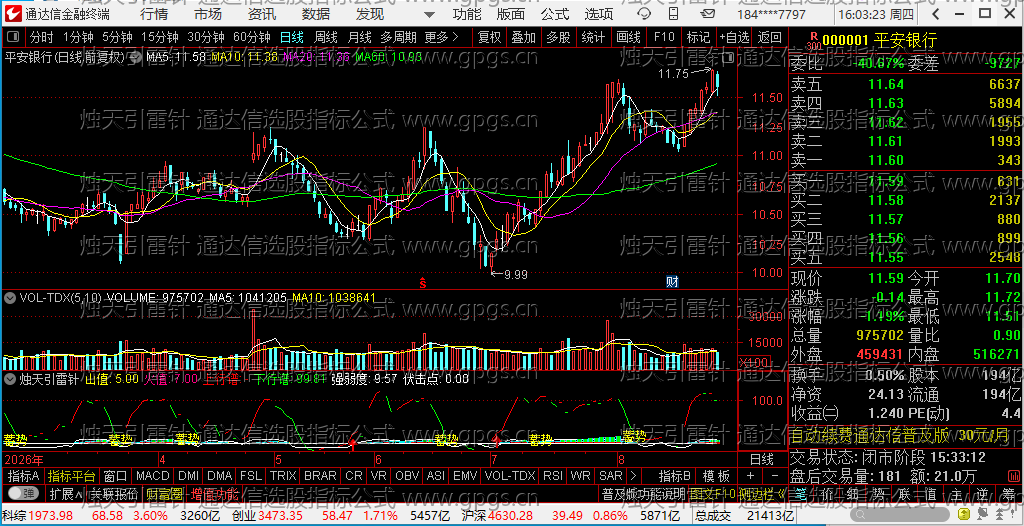The image size is (1024, 526).
Task: Click the +自选 button
Action: (x=735, y=38)
